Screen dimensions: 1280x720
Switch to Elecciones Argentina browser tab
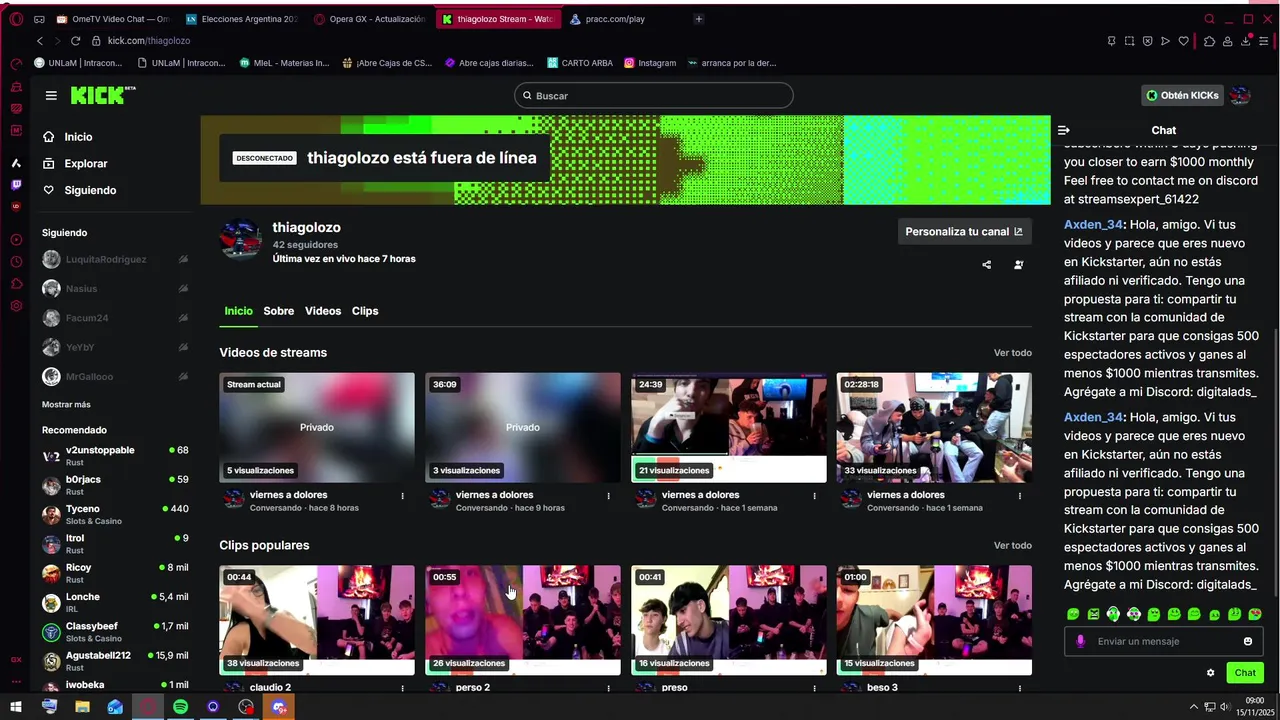242,19
